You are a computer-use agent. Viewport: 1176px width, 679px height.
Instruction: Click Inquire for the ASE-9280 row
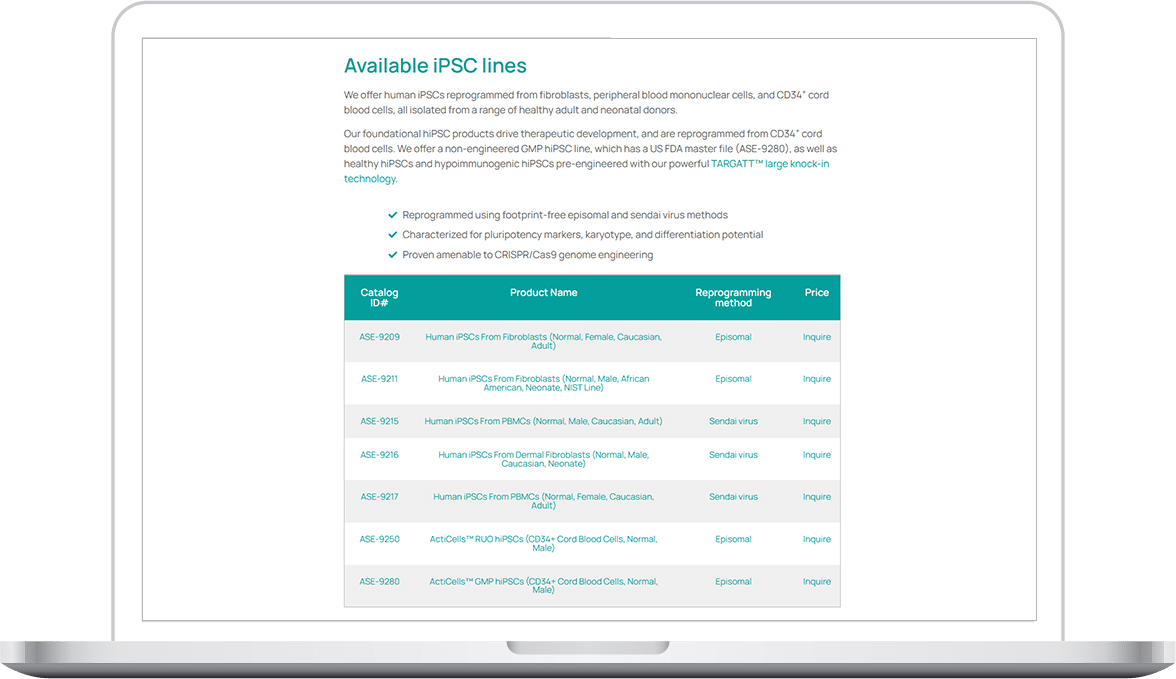point(816,581)
